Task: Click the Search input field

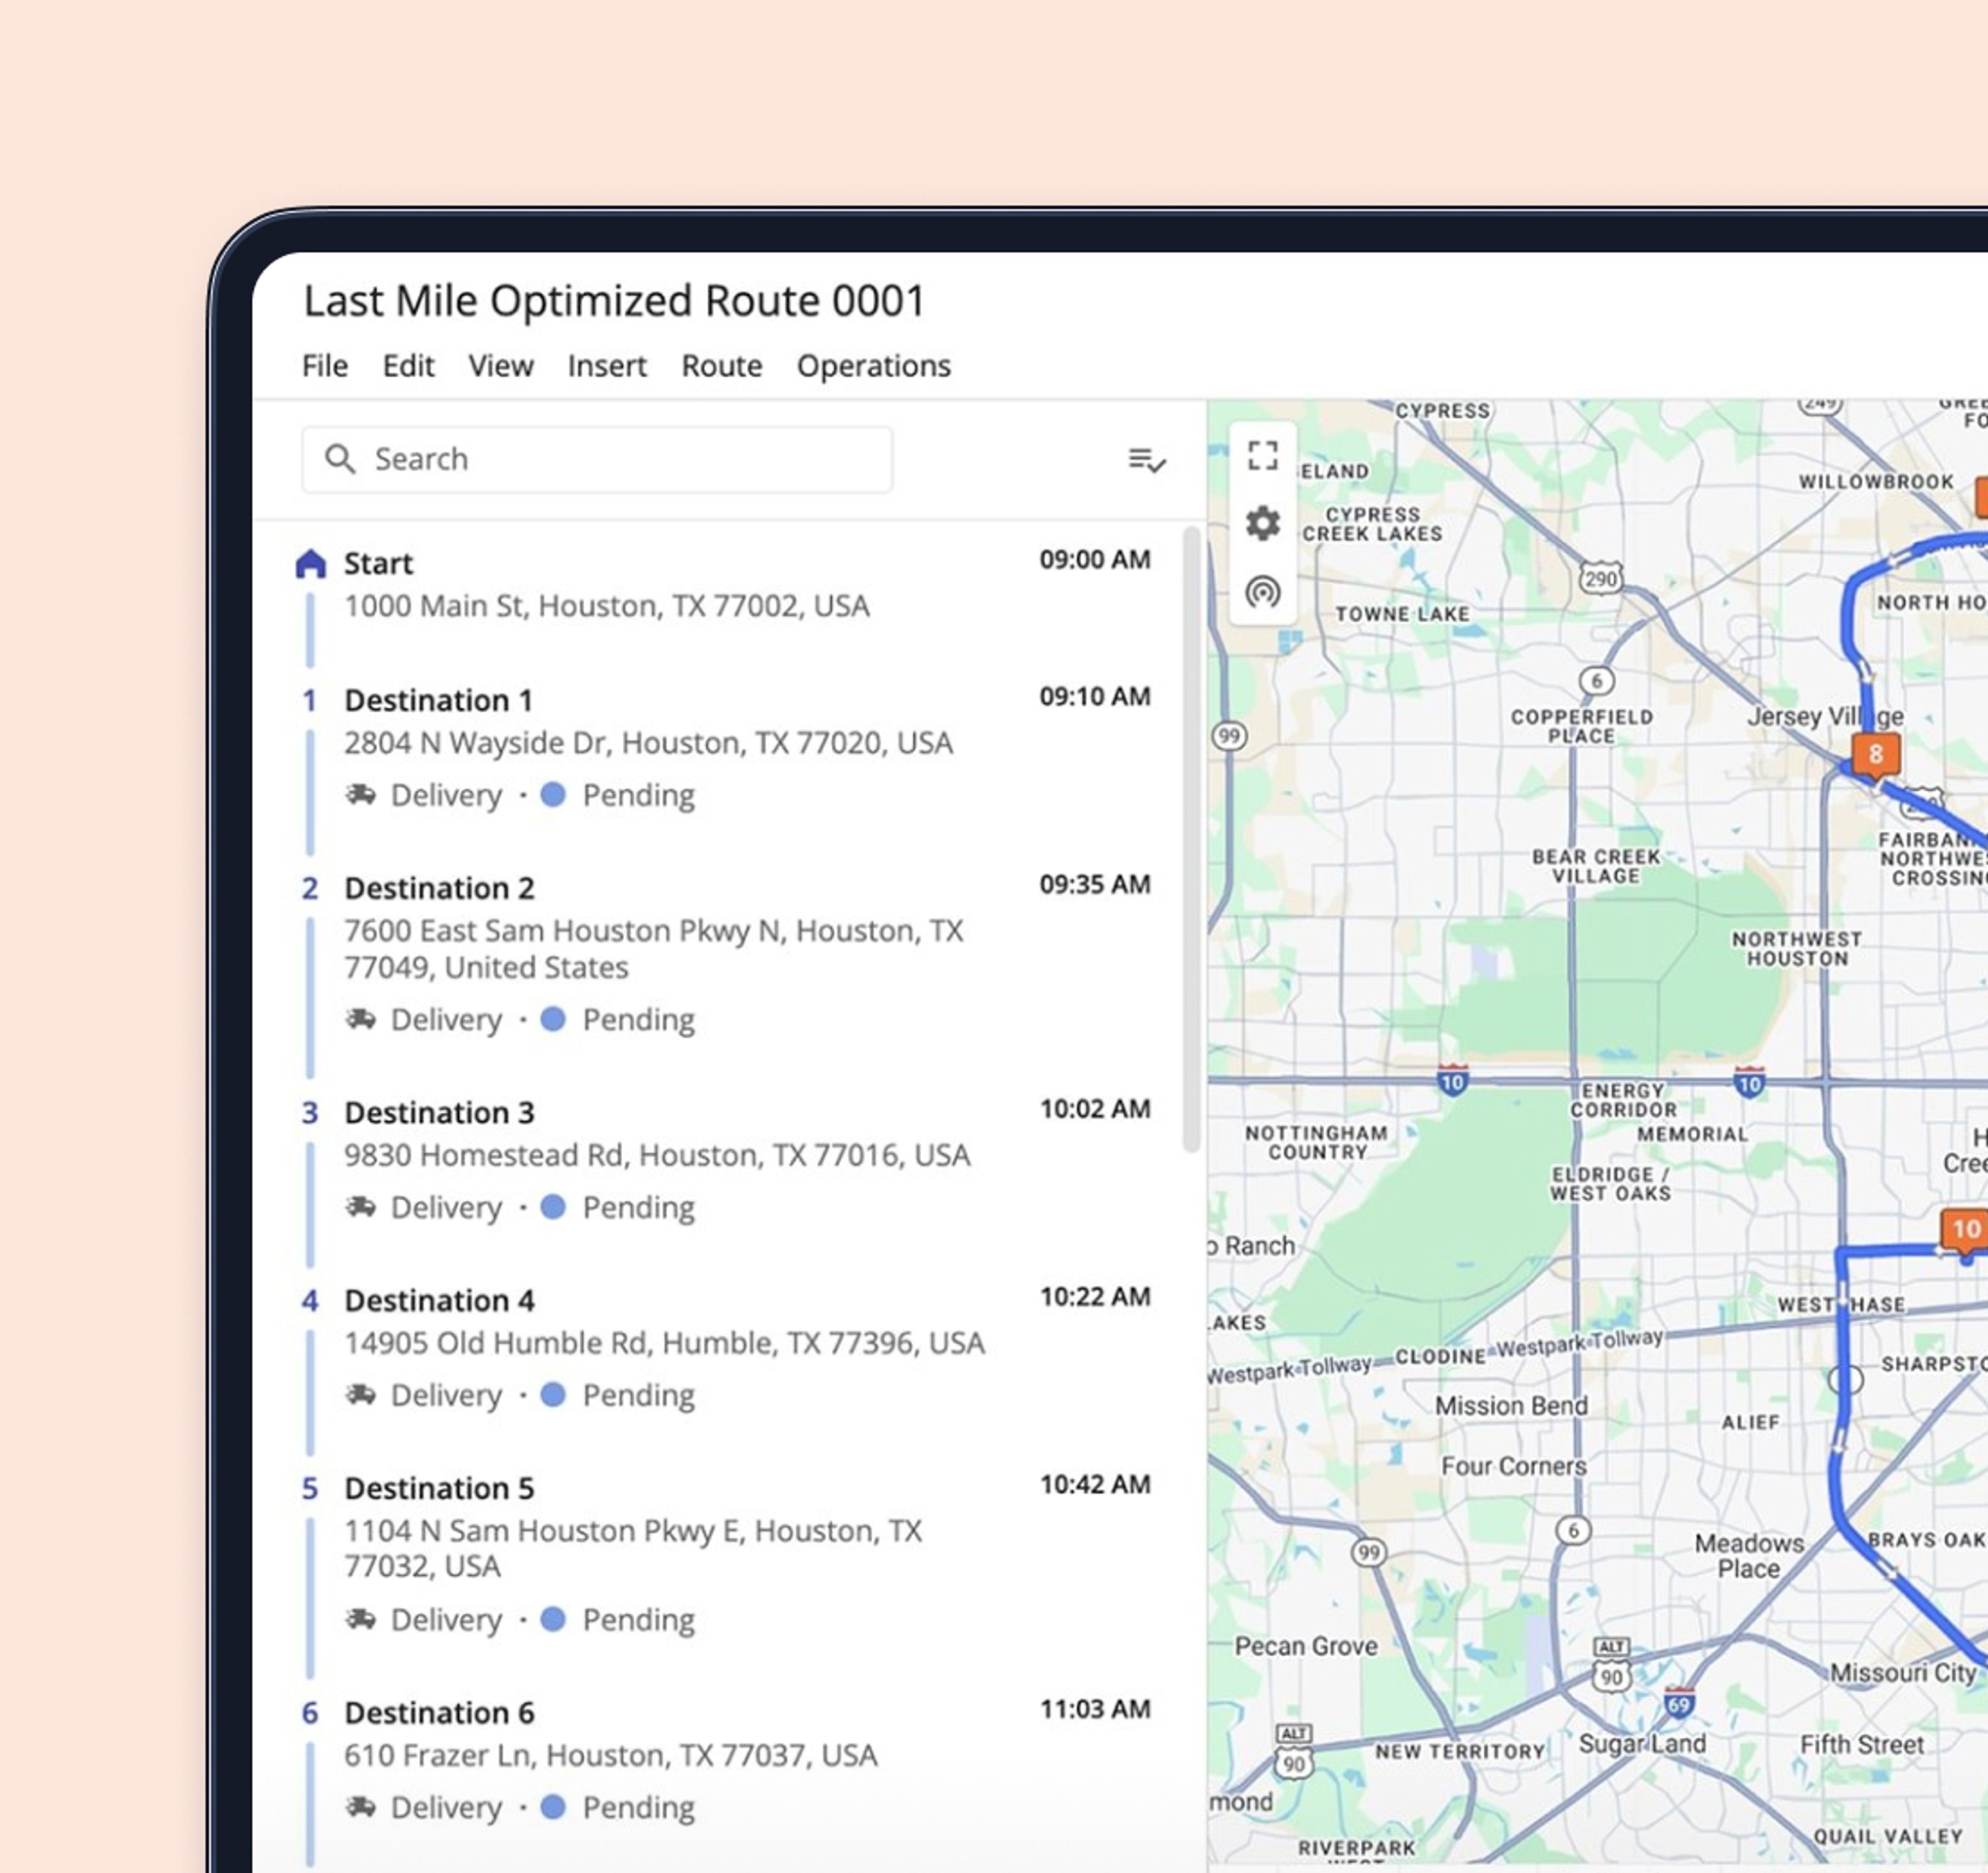Action: point(597,459)
